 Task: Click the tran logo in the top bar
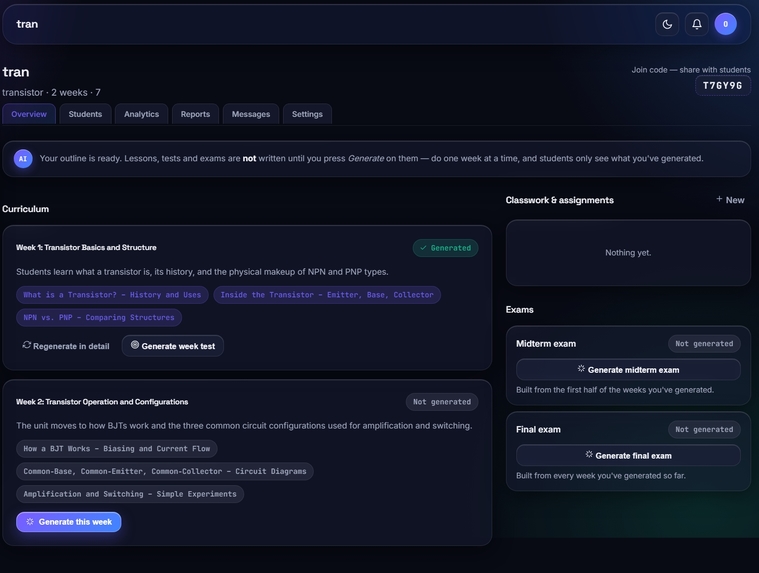27,24
